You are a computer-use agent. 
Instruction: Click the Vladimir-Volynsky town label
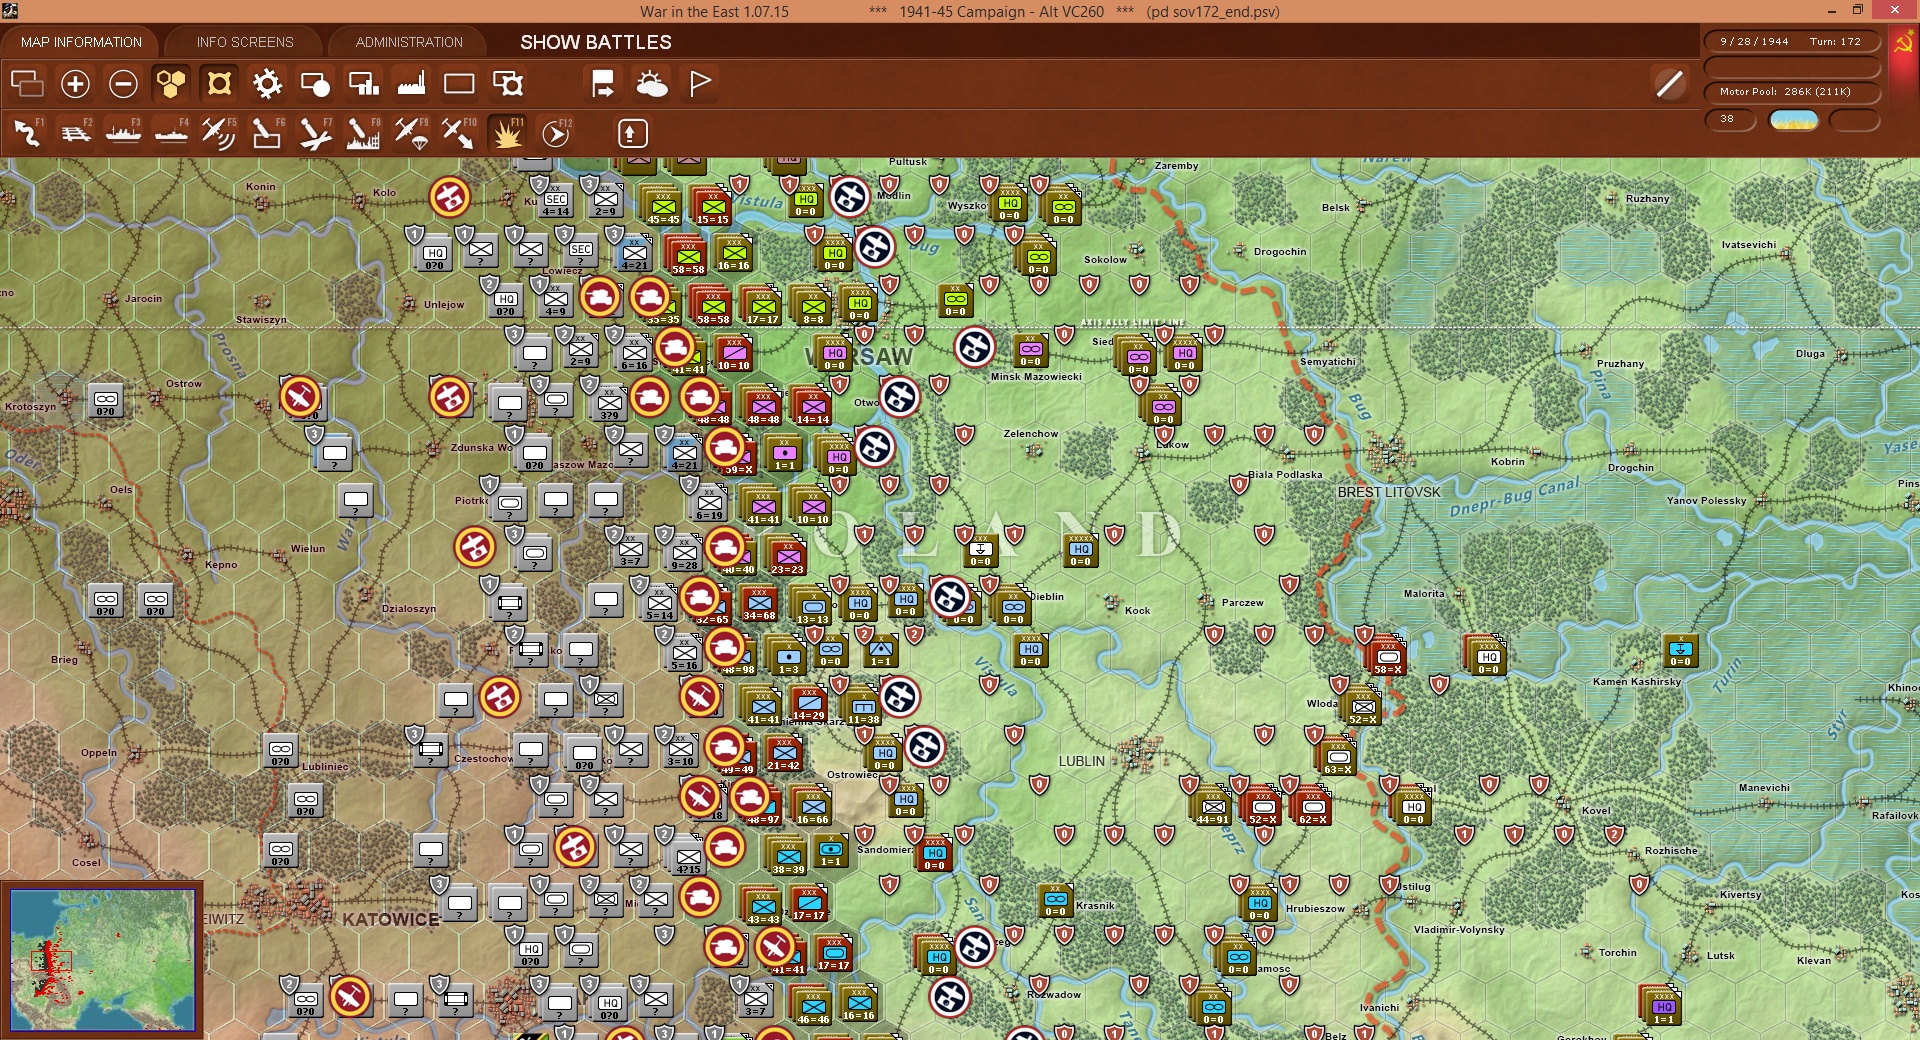(x=1459, y=930)
